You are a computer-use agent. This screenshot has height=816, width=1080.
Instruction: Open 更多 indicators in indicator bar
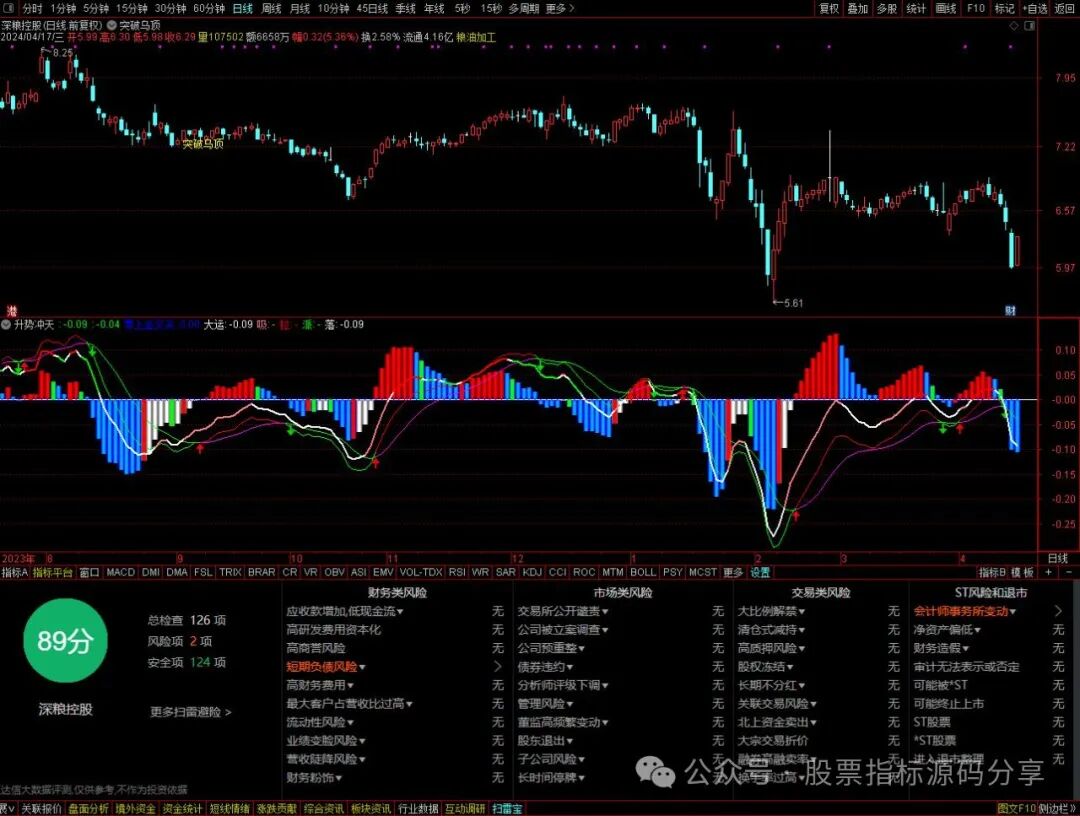point(733,572)
